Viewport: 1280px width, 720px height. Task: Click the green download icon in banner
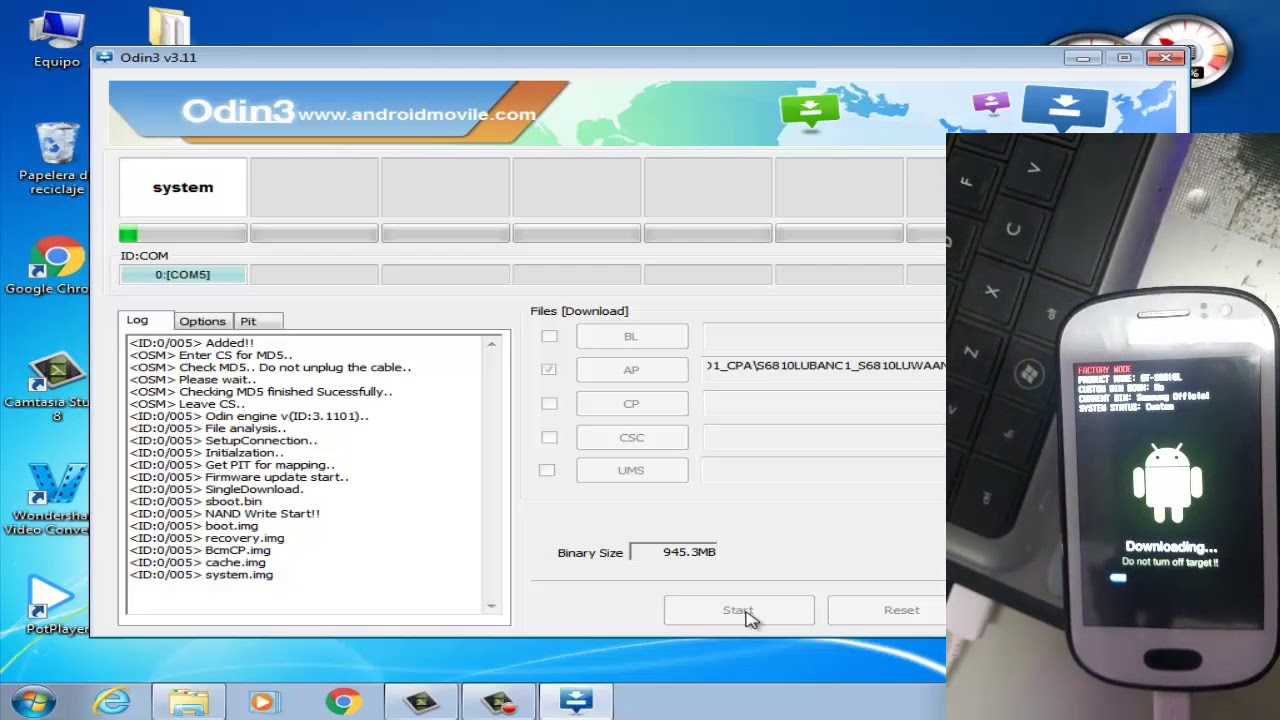click(809, 110)
